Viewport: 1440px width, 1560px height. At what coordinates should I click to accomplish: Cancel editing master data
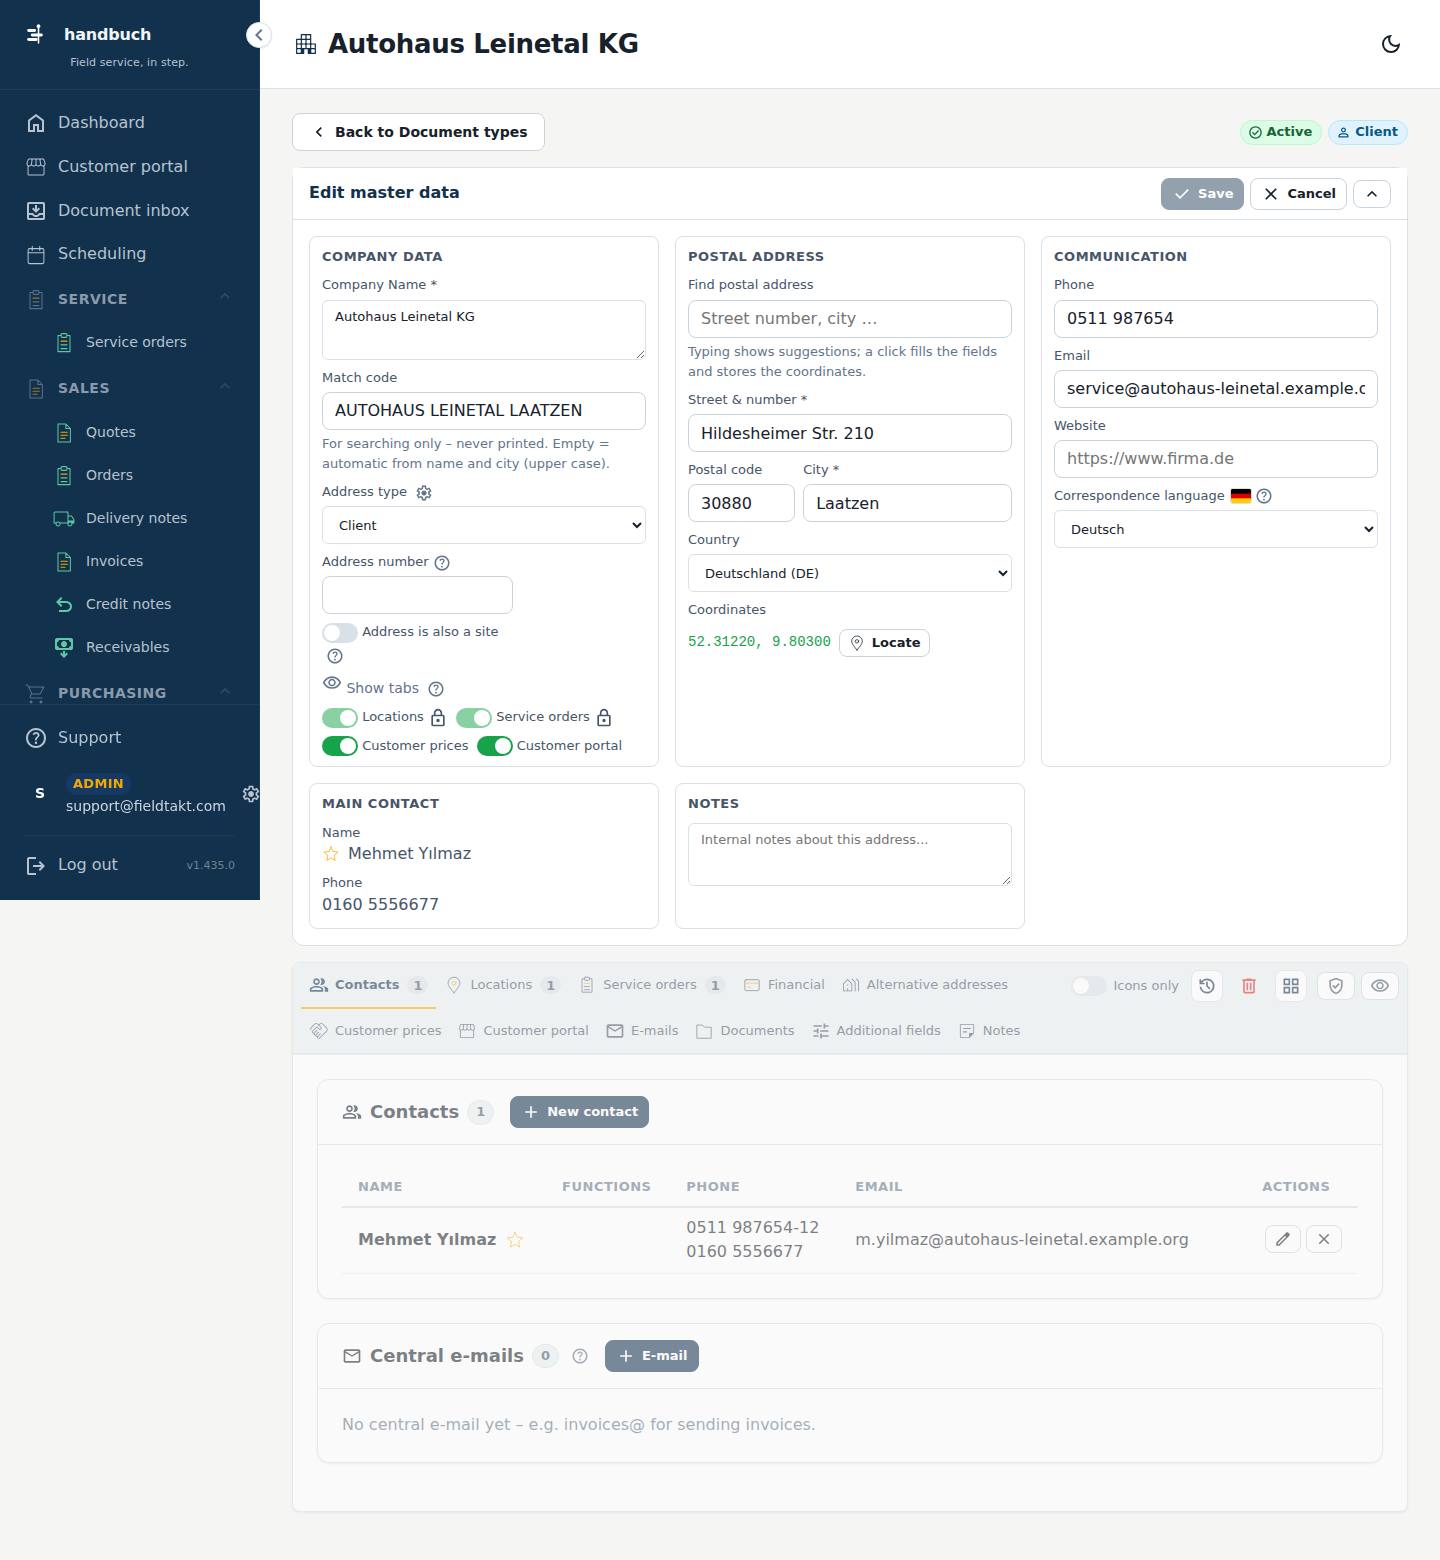(x=1299, y=194)
